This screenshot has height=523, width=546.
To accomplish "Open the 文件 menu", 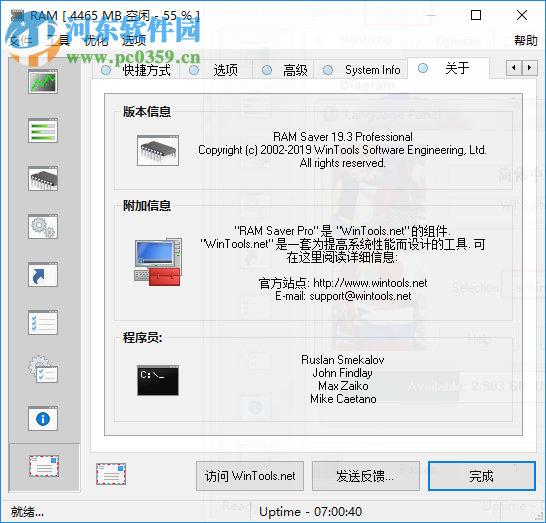I will (20, 41).
